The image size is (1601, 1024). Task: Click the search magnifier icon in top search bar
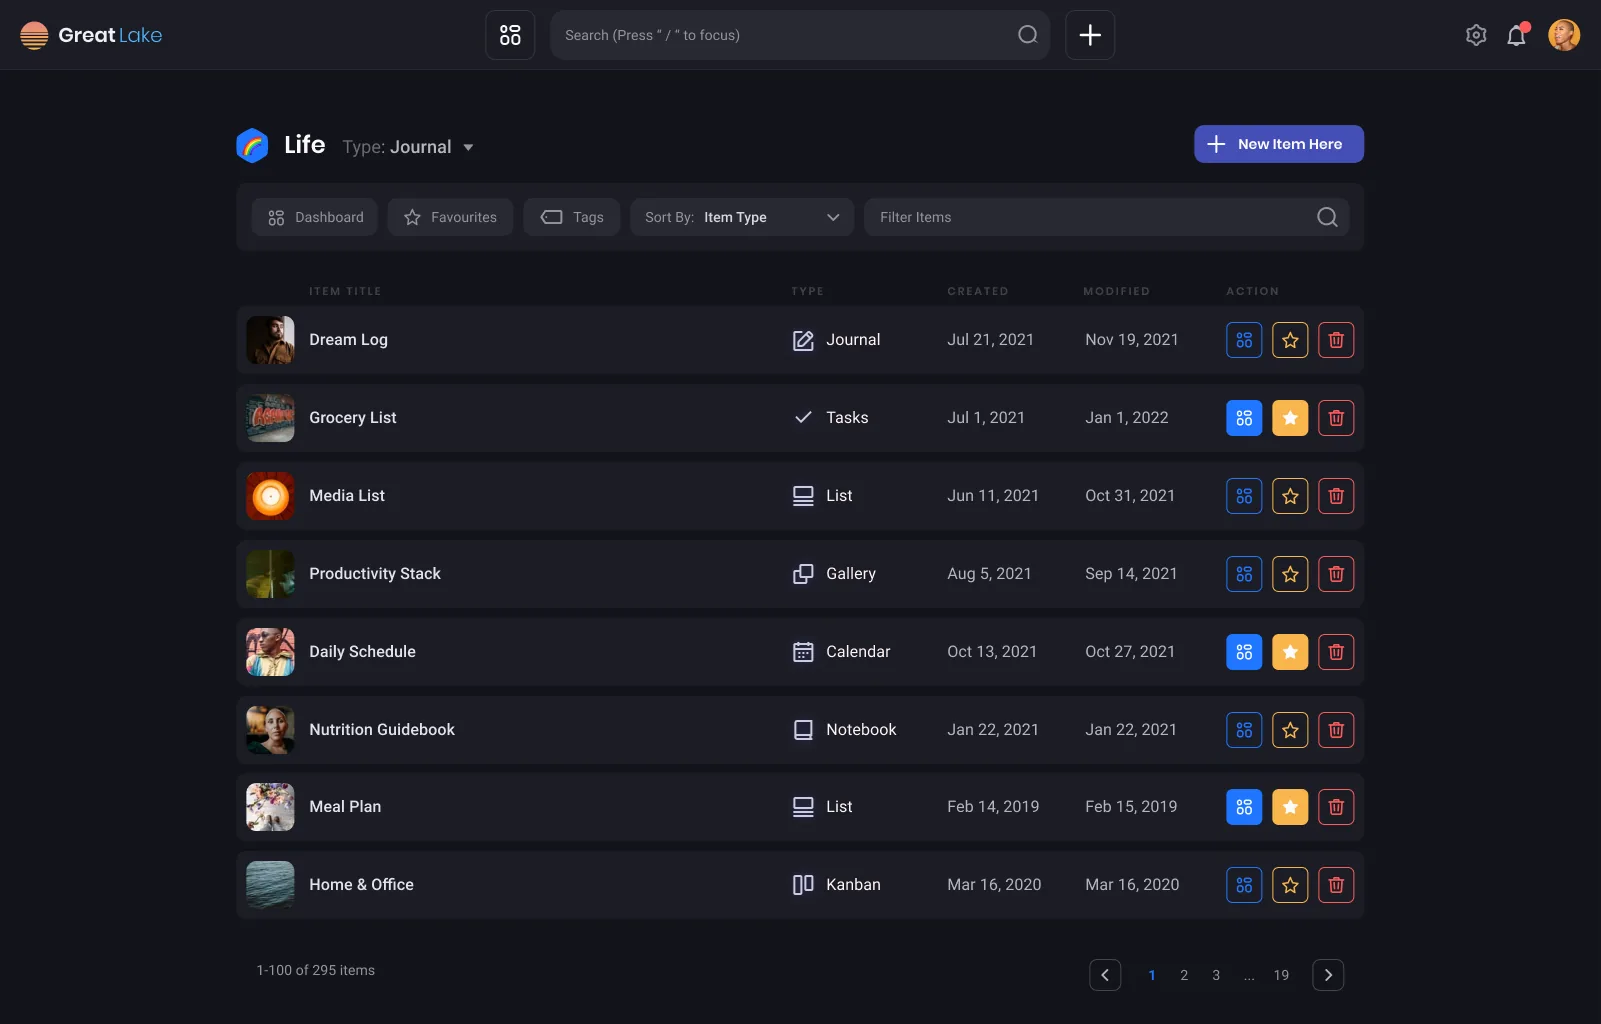point(1027,35)
